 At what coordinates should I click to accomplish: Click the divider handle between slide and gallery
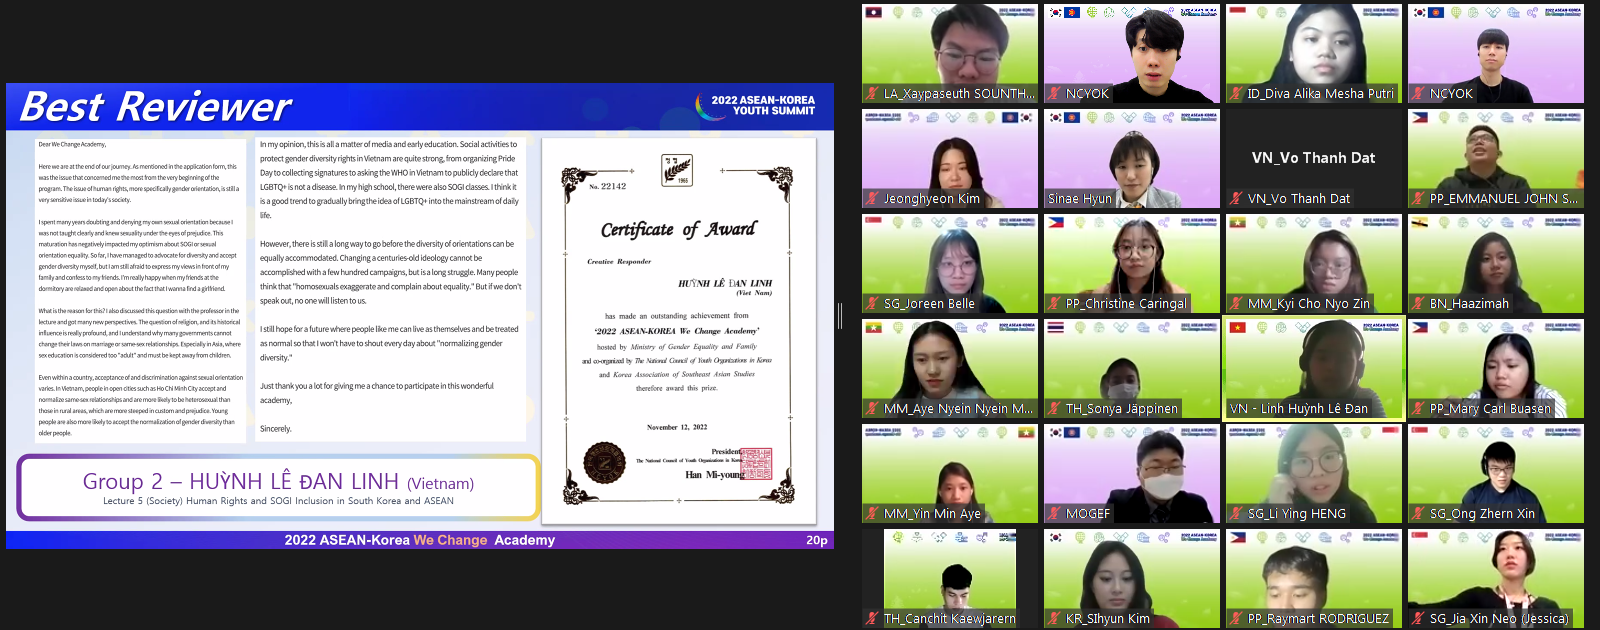point(840,316)
